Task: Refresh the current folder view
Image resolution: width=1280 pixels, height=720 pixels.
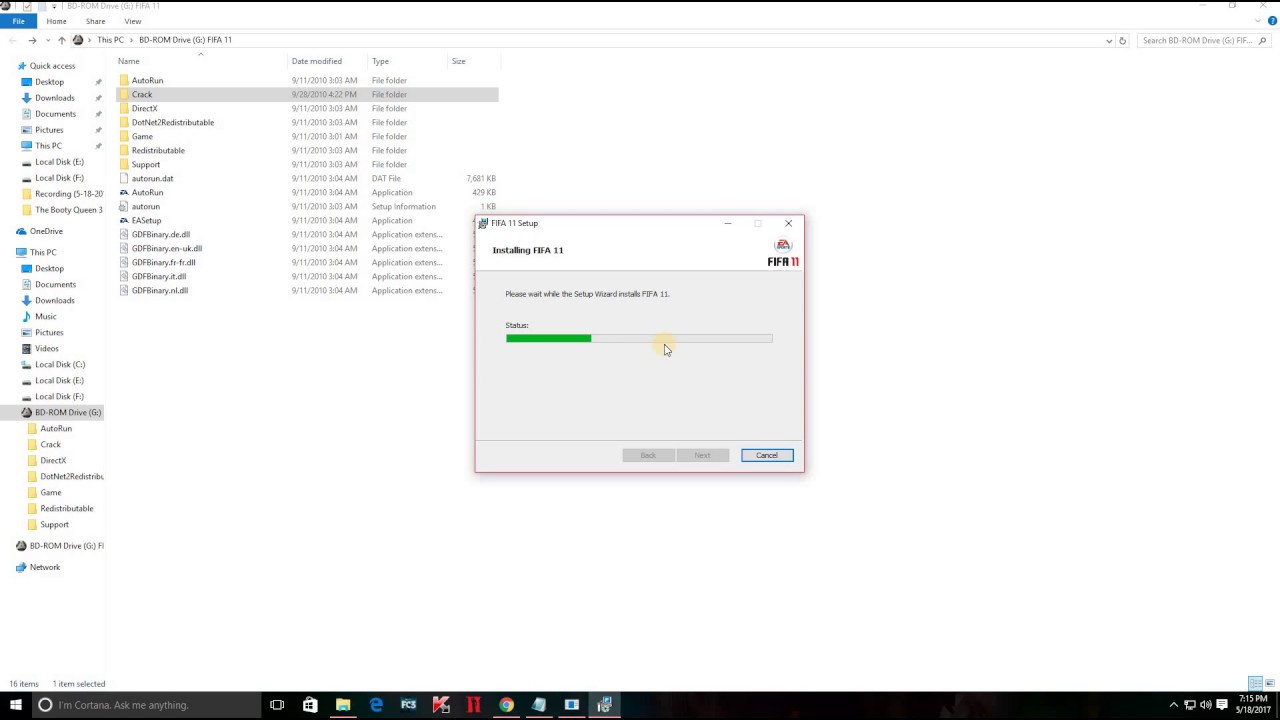Action: [x=1122, y=40]
